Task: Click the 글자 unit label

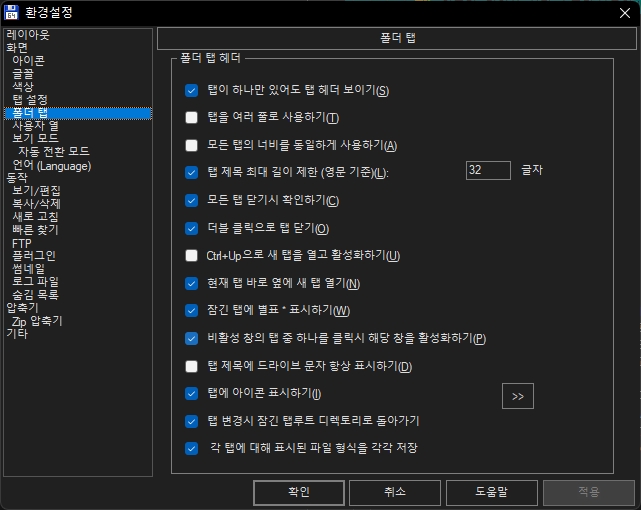Action: click(532, 170)
